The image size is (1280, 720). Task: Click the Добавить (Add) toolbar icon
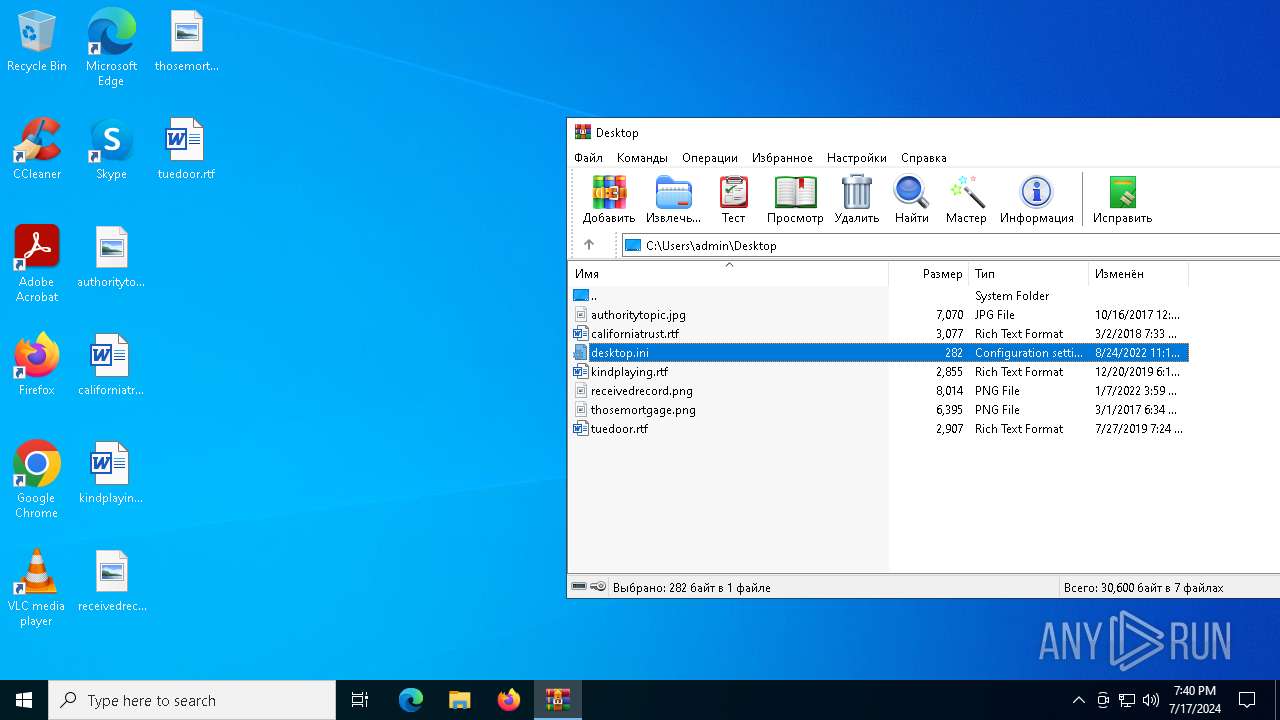tap(608, 199)
